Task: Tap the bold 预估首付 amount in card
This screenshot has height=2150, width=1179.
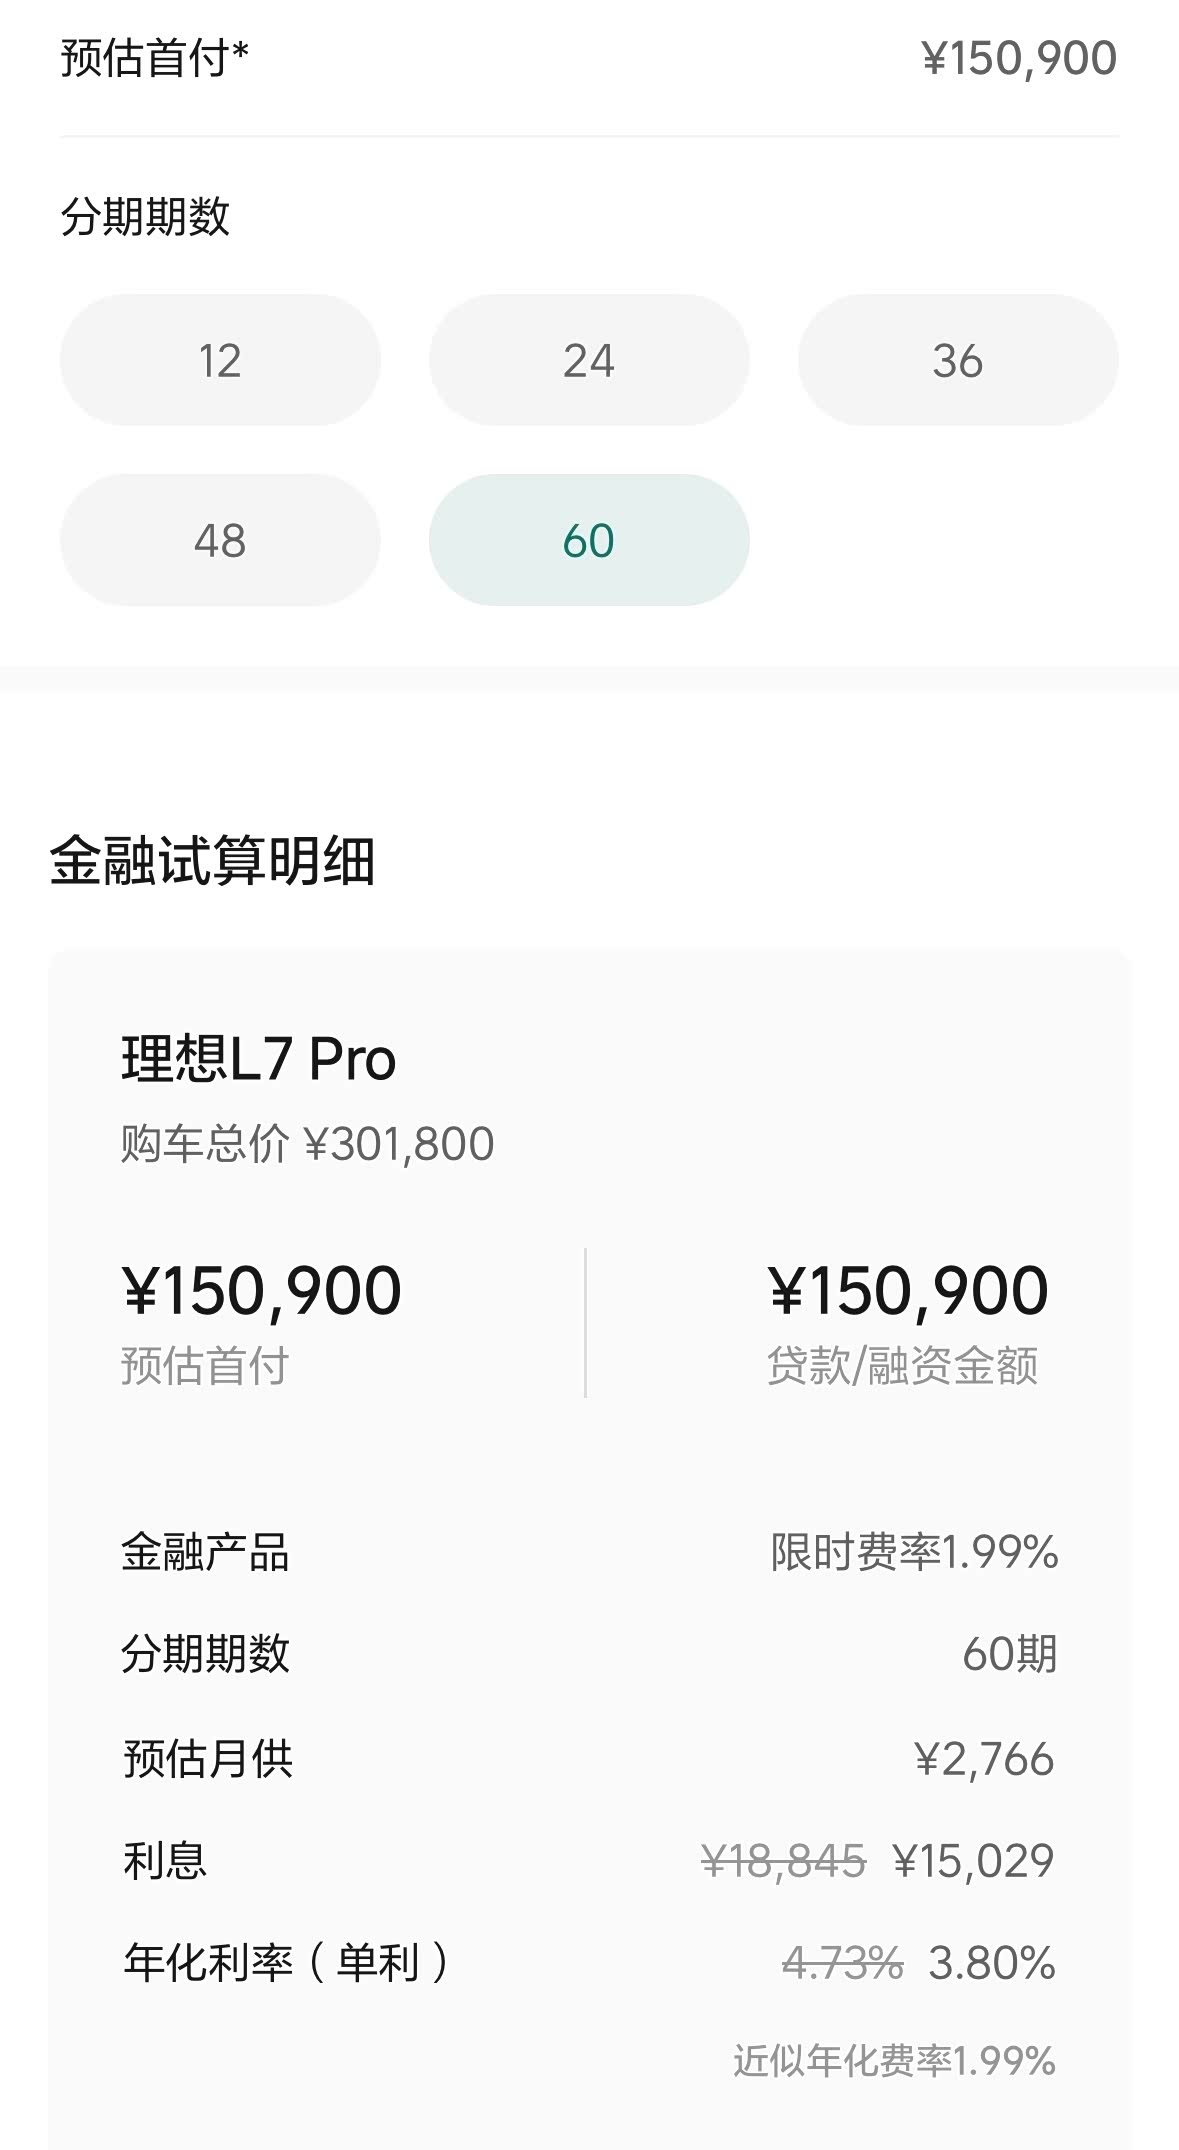Action: [x=262, y=1291]
